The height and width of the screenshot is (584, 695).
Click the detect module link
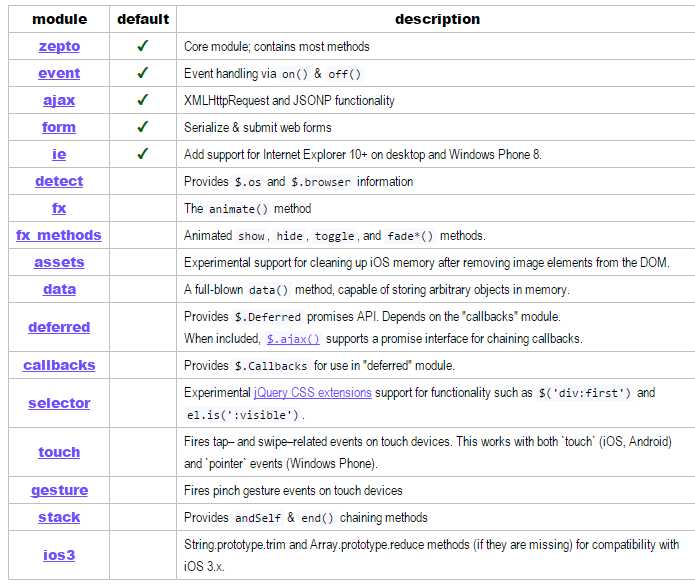59,181
